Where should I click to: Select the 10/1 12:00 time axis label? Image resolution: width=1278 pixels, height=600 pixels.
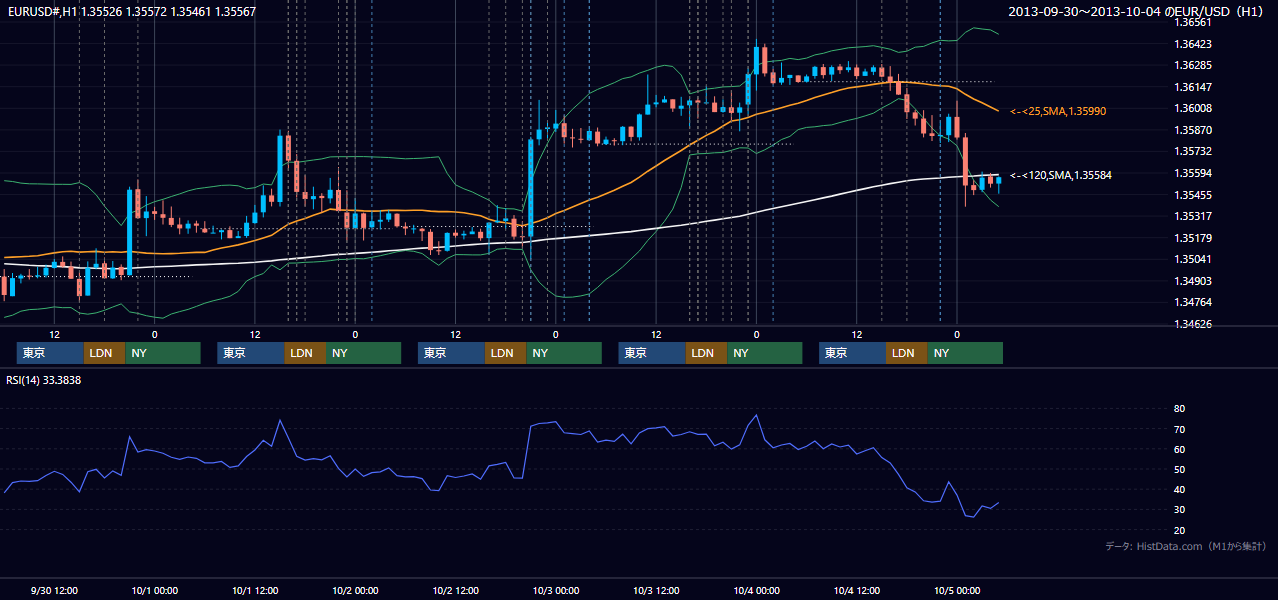(255, 590)
